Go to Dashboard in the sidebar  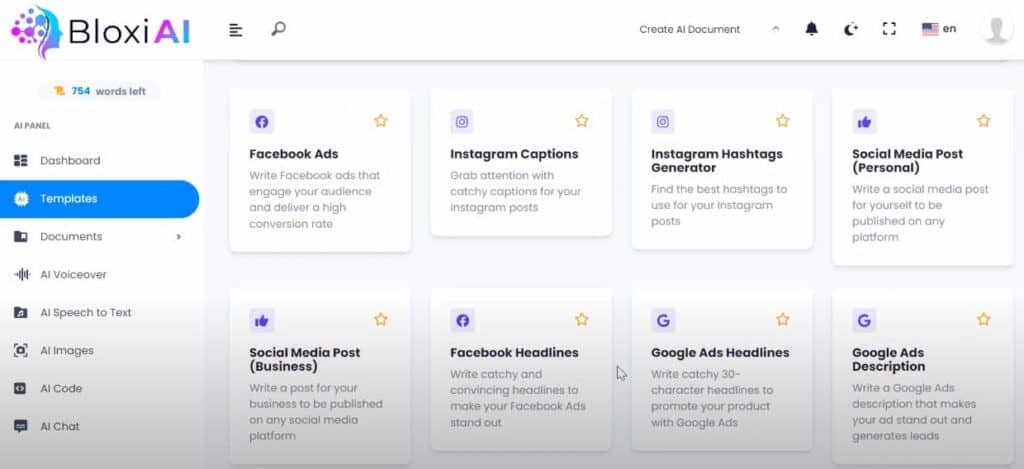coord(70,161)
